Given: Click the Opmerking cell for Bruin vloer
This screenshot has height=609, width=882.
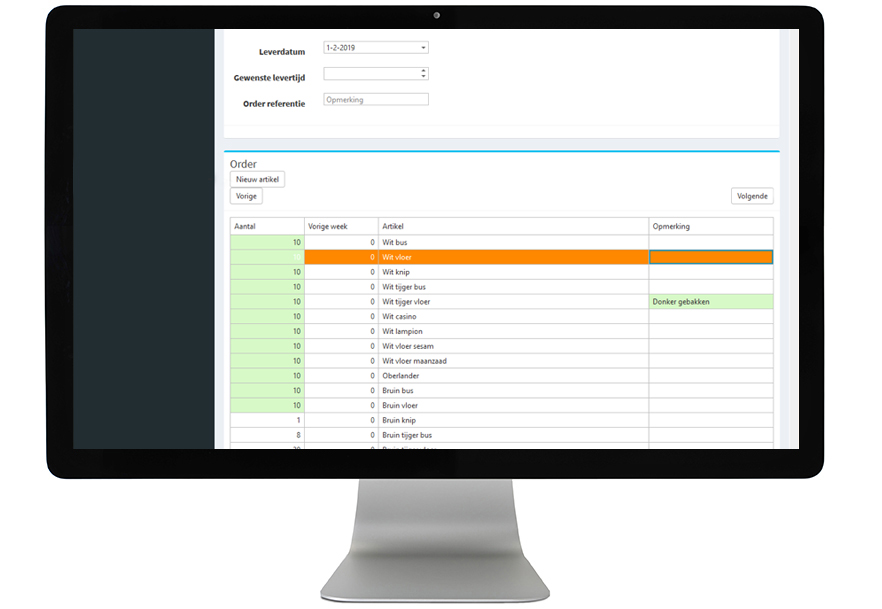Looking at the screenshot, I should point(711,405).
